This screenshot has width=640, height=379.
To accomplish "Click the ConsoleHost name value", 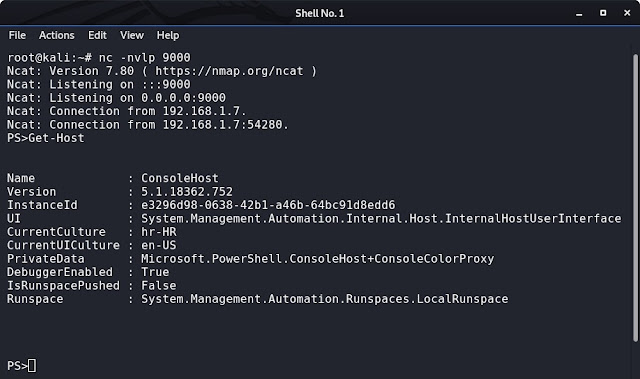I will pyautogui.click(x=180, y=178).
